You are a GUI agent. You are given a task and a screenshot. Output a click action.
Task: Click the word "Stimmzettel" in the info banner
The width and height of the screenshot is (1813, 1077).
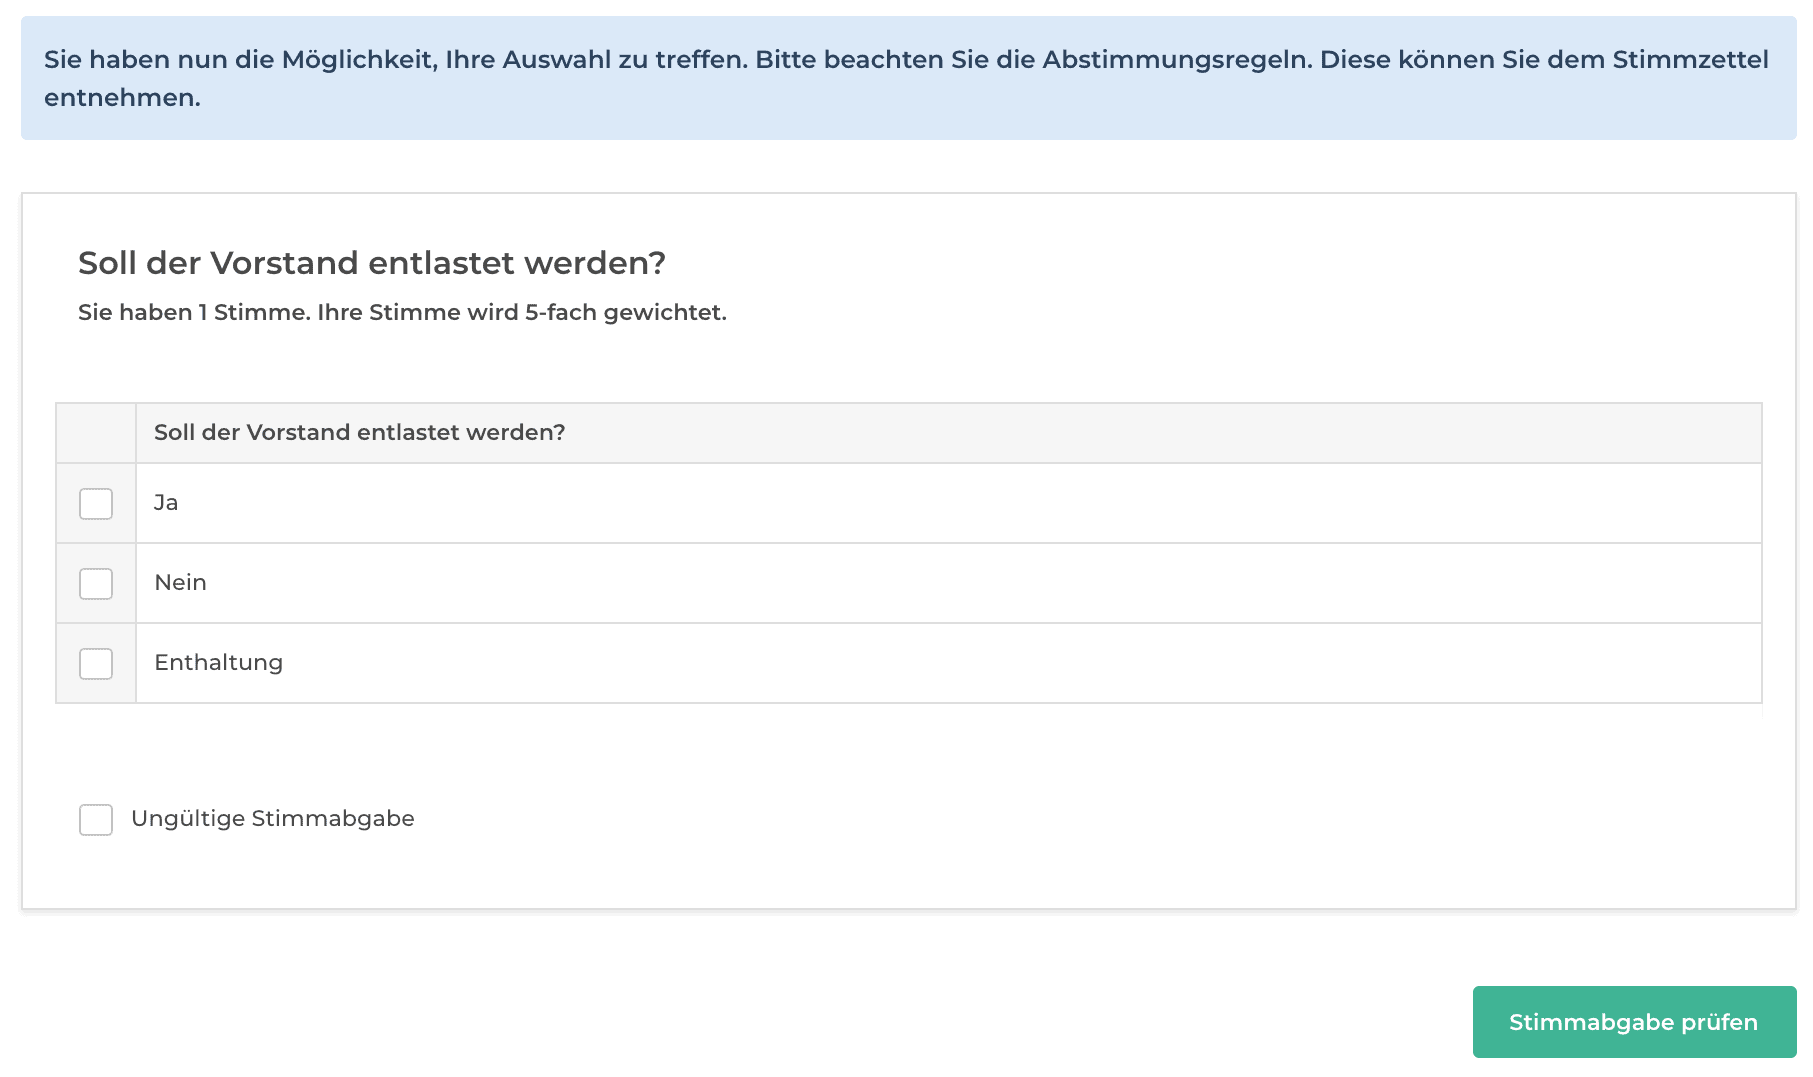click(x=1690, y=60)
